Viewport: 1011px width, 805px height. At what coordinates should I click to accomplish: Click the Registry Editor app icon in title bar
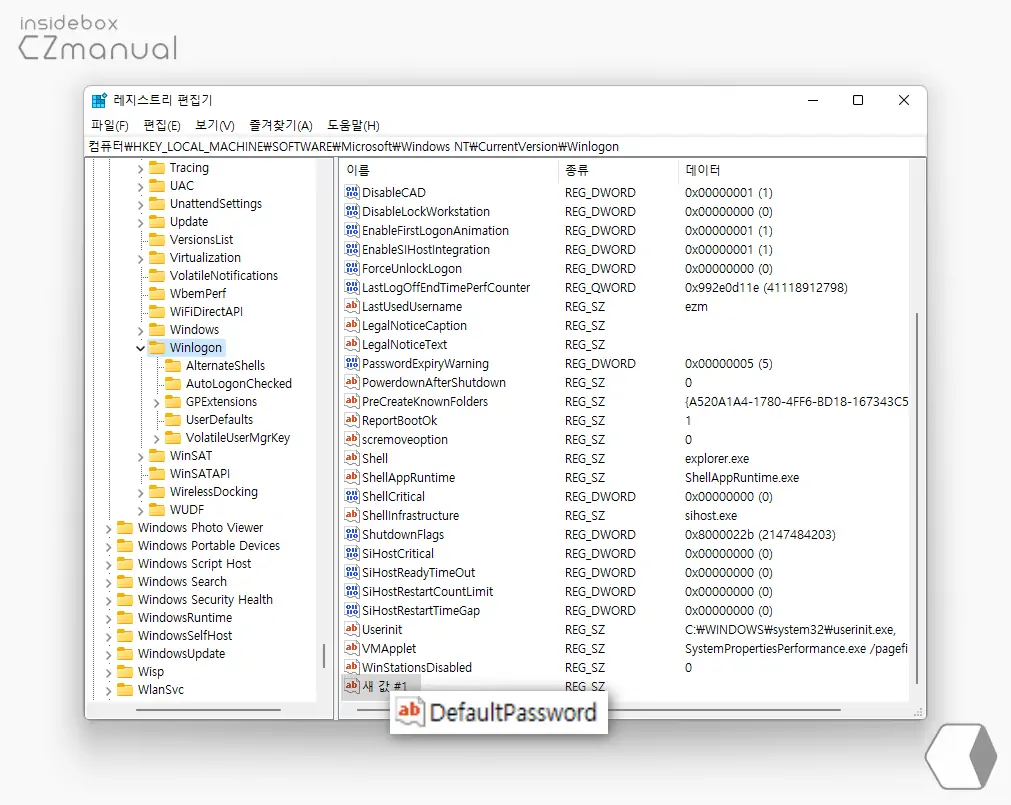pyautogui.click(x=99, y=100)
